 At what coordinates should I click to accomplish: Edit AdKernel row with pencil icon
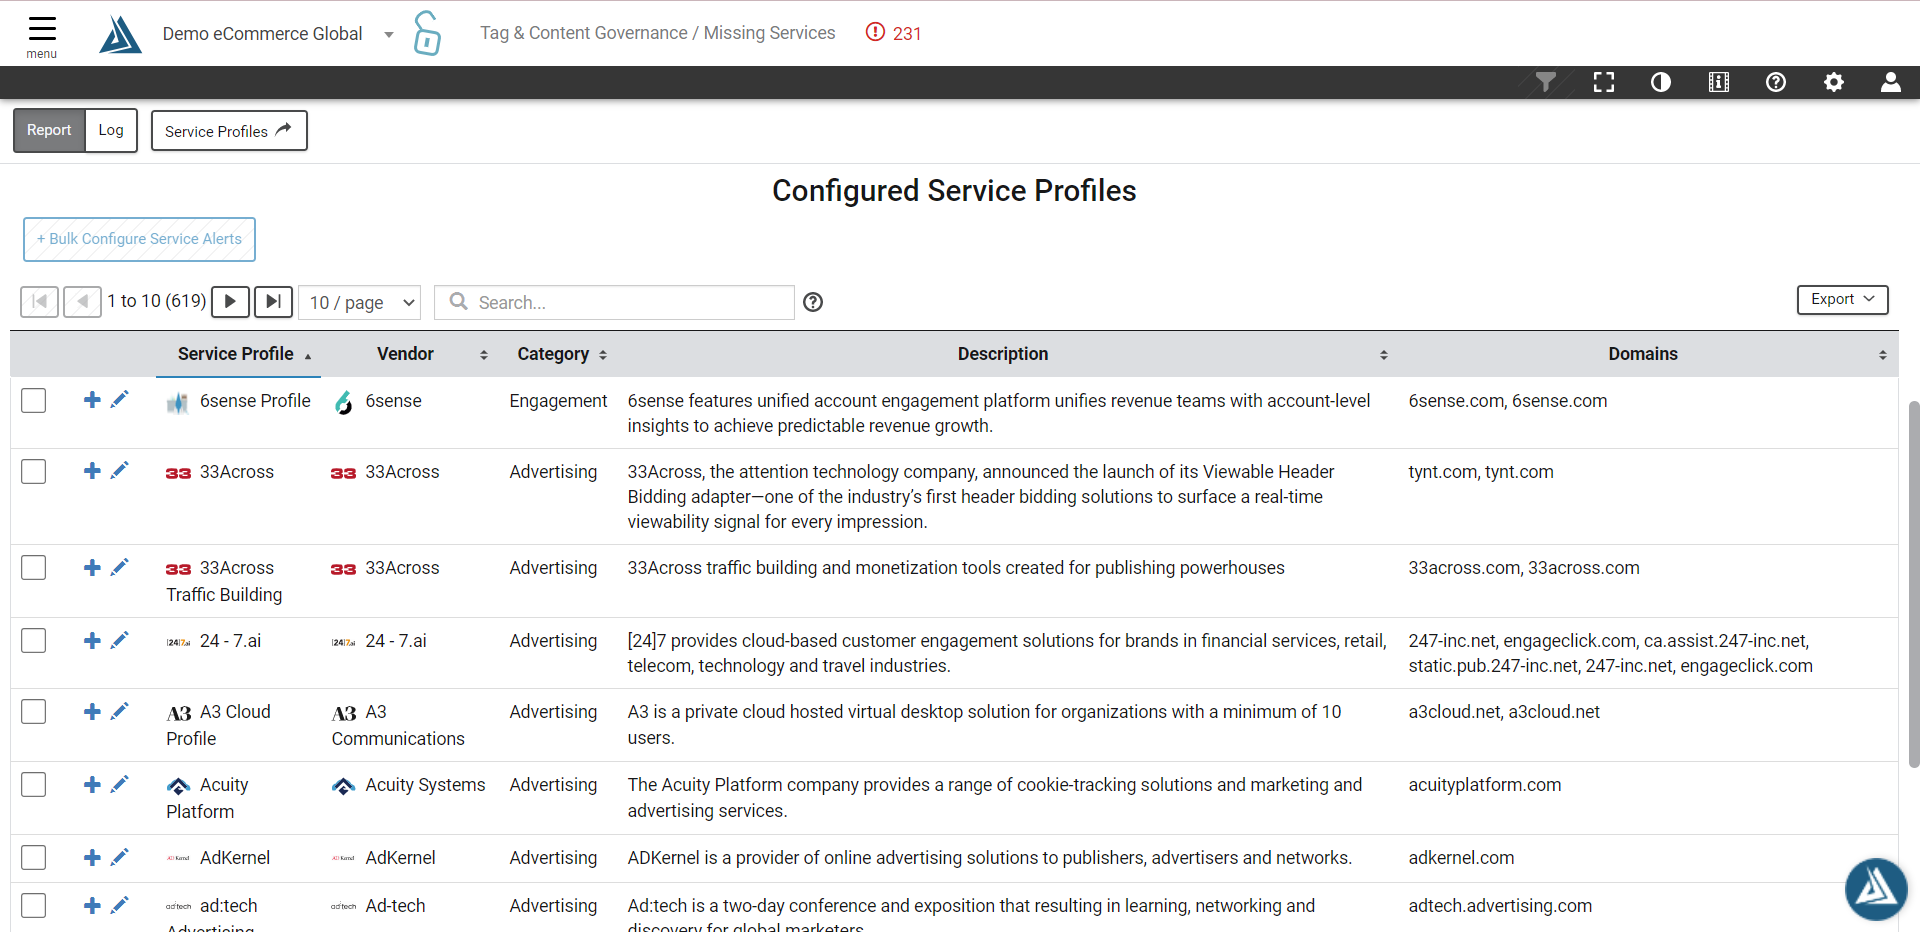[x=119, y=857]
